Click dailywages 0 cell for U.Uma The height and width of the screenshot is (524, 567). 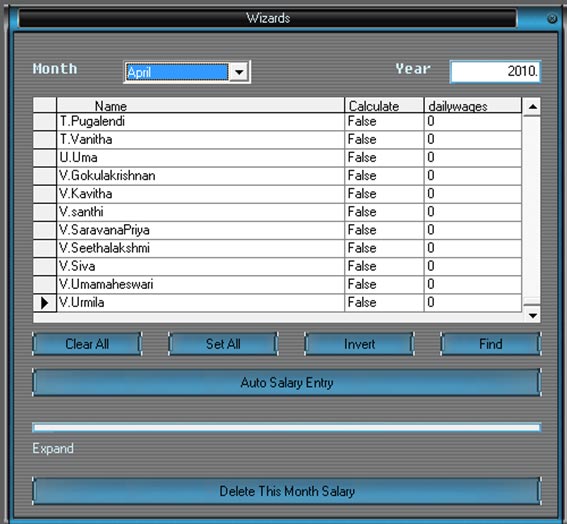(x=473, y=158)
